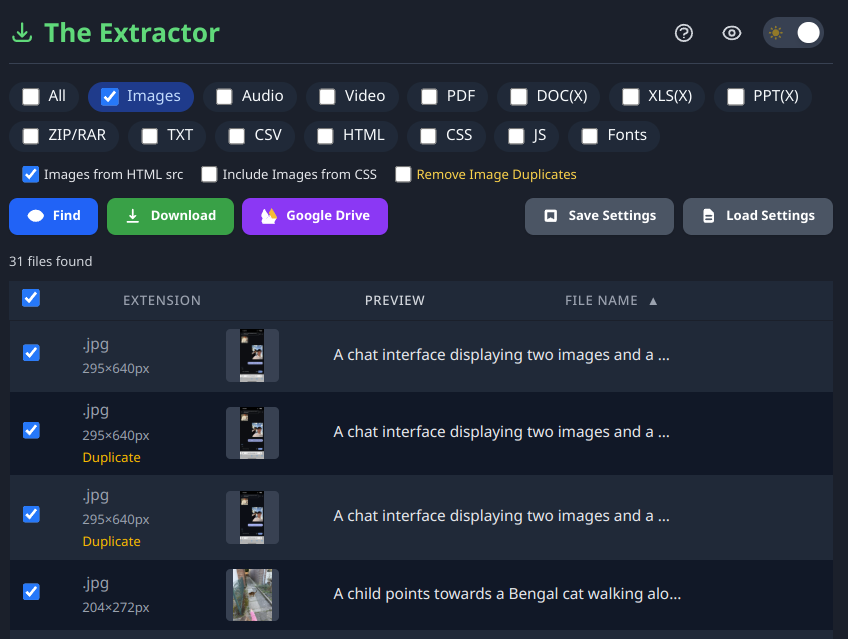
Task: Open the Bengal cat image thumbnail
Action: pyautogui.click(x=253, y=595)
